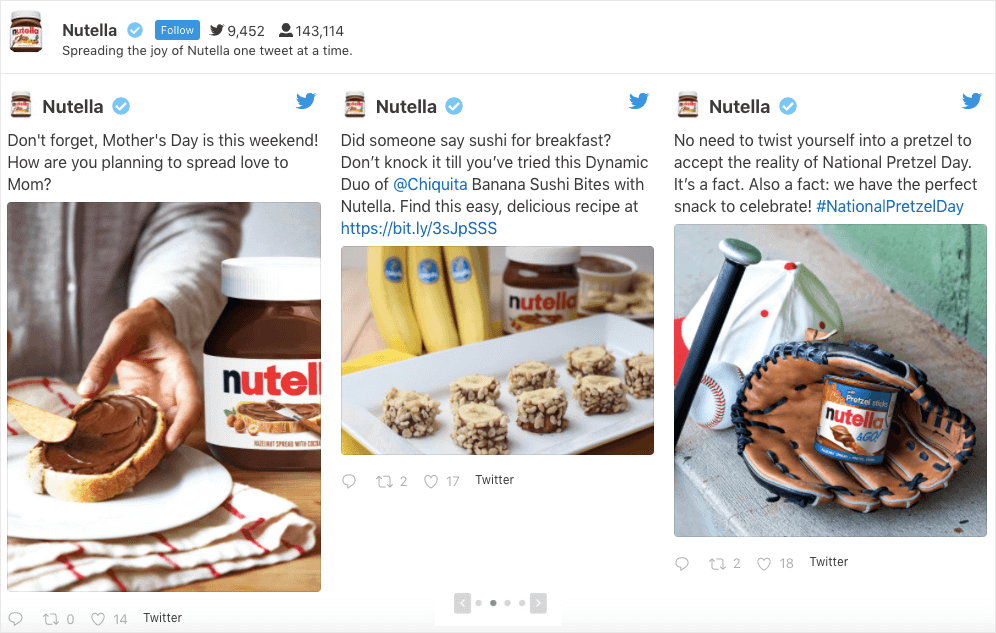Go to the next carousel slide arrow
Viewport: 996px width, 633px height.
(538, 603)
